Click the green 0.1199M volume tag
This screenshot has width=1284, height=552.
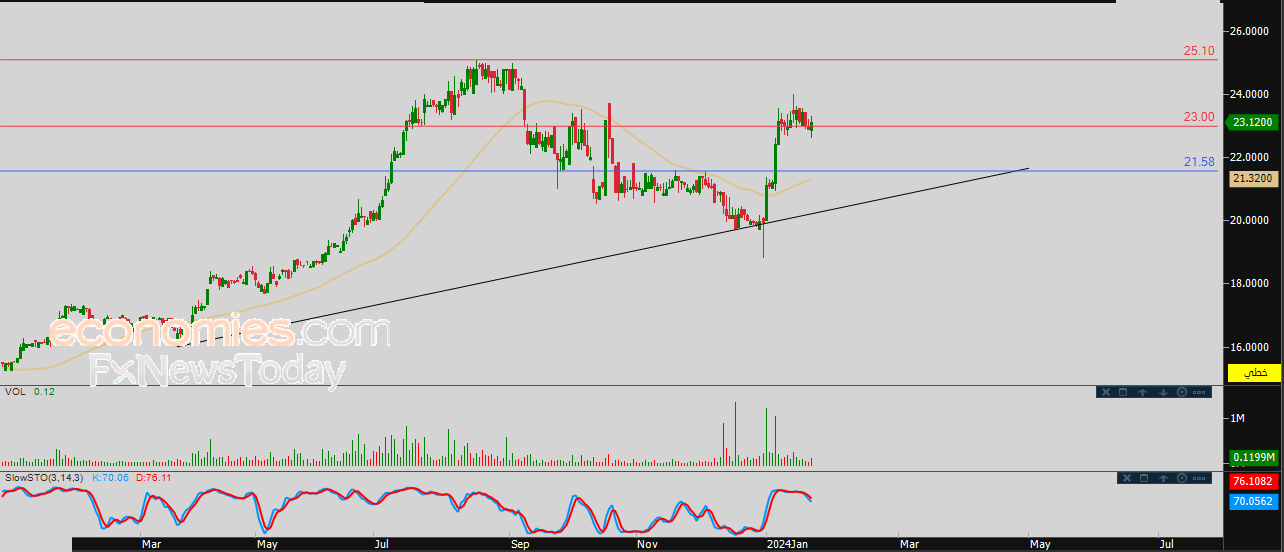click(1254, 457)
